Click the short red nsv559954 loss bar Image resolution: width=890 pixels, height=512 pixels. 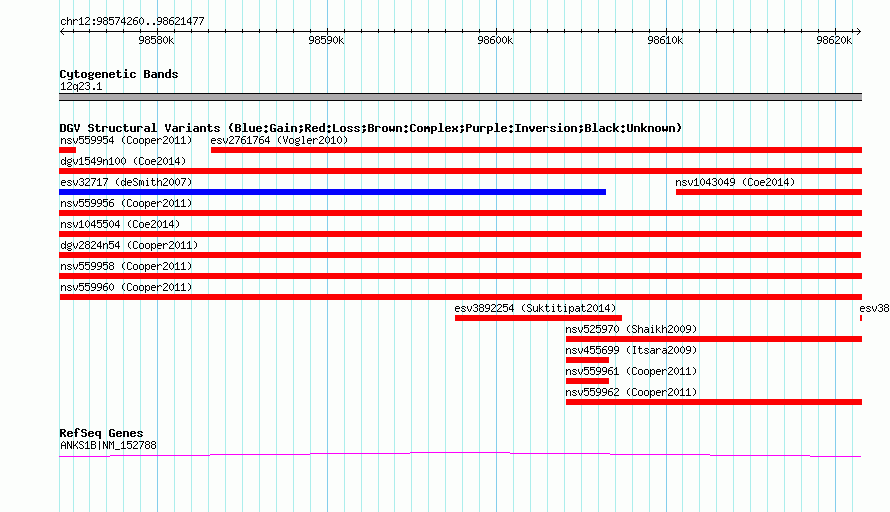click(x=68, y=150)
